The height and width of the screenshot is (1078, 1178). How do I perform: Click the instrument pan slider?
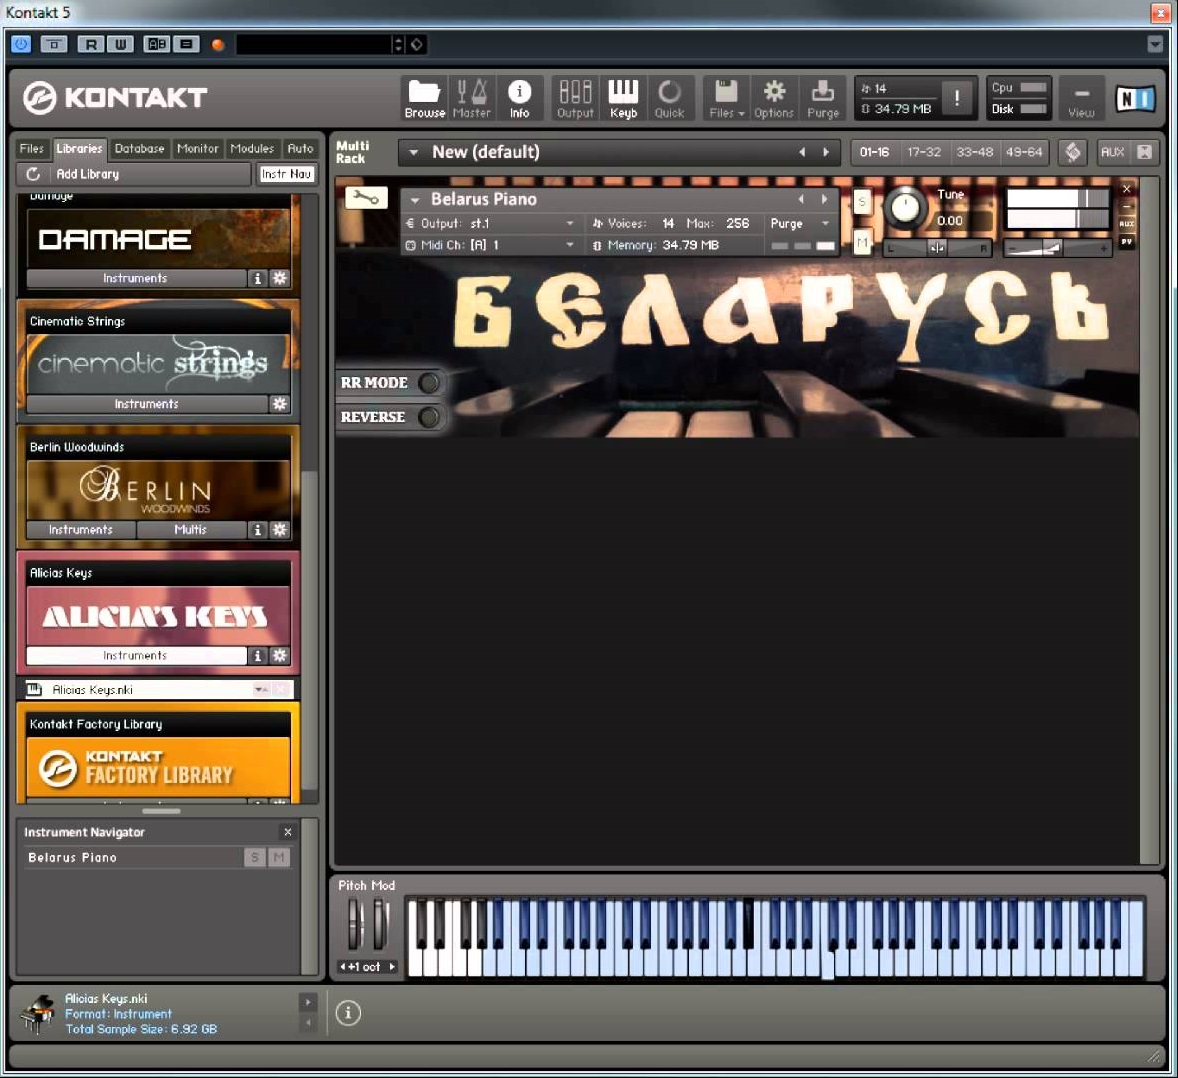click(937, 247)
